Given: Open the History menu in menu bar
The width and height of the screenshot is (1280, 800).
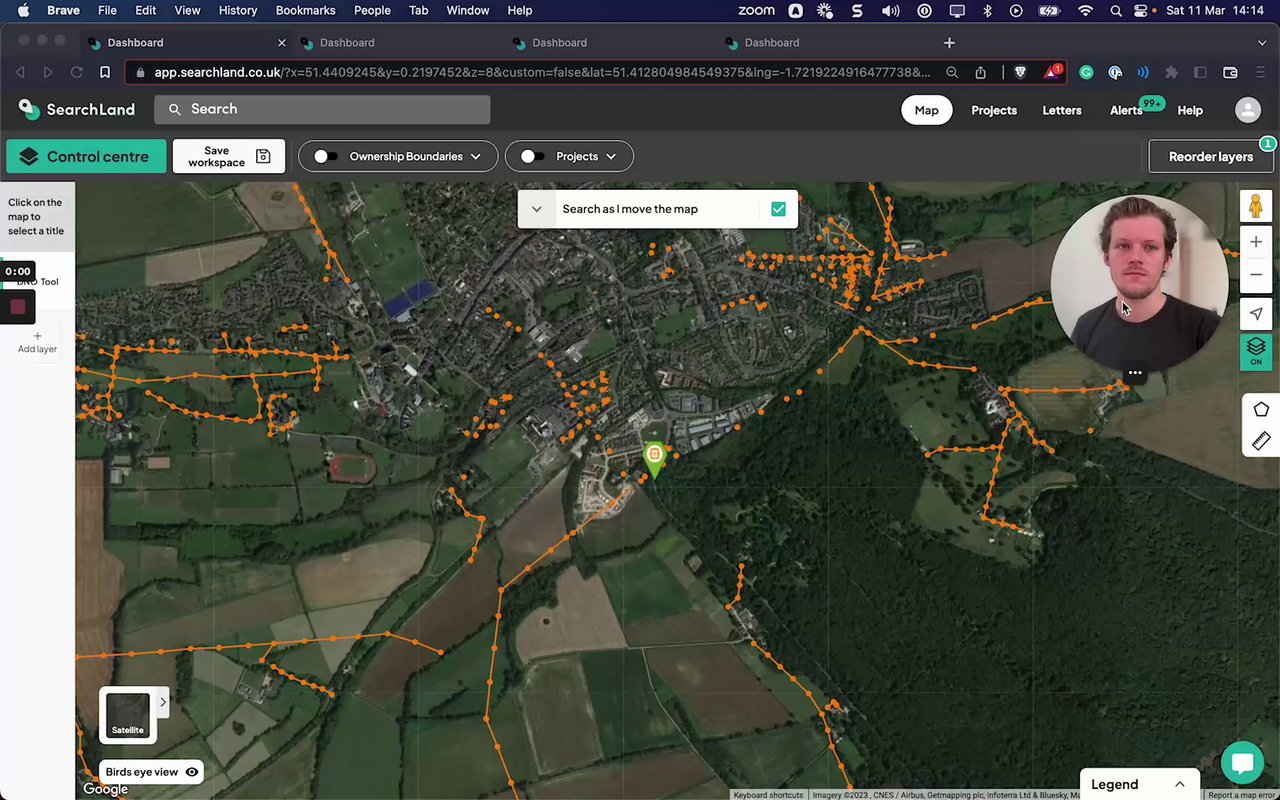Looking at the screenshot, I should point(237,10).
